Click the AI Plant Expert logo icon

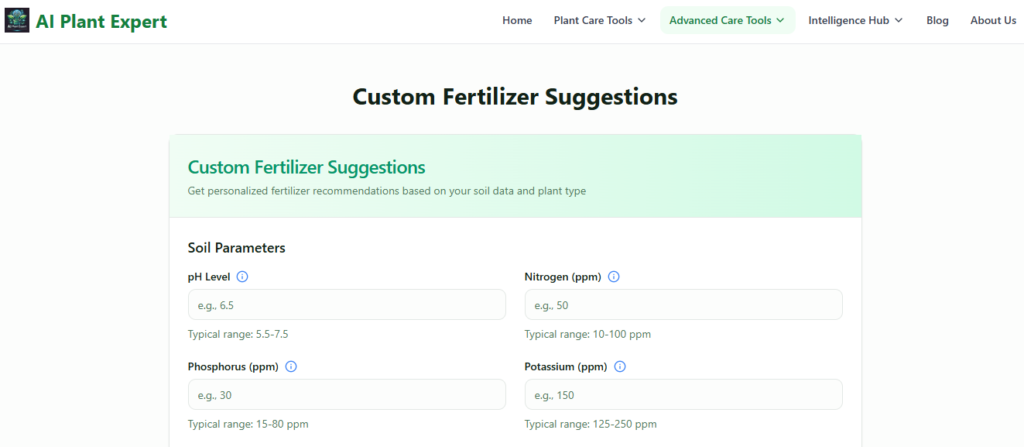17,21
